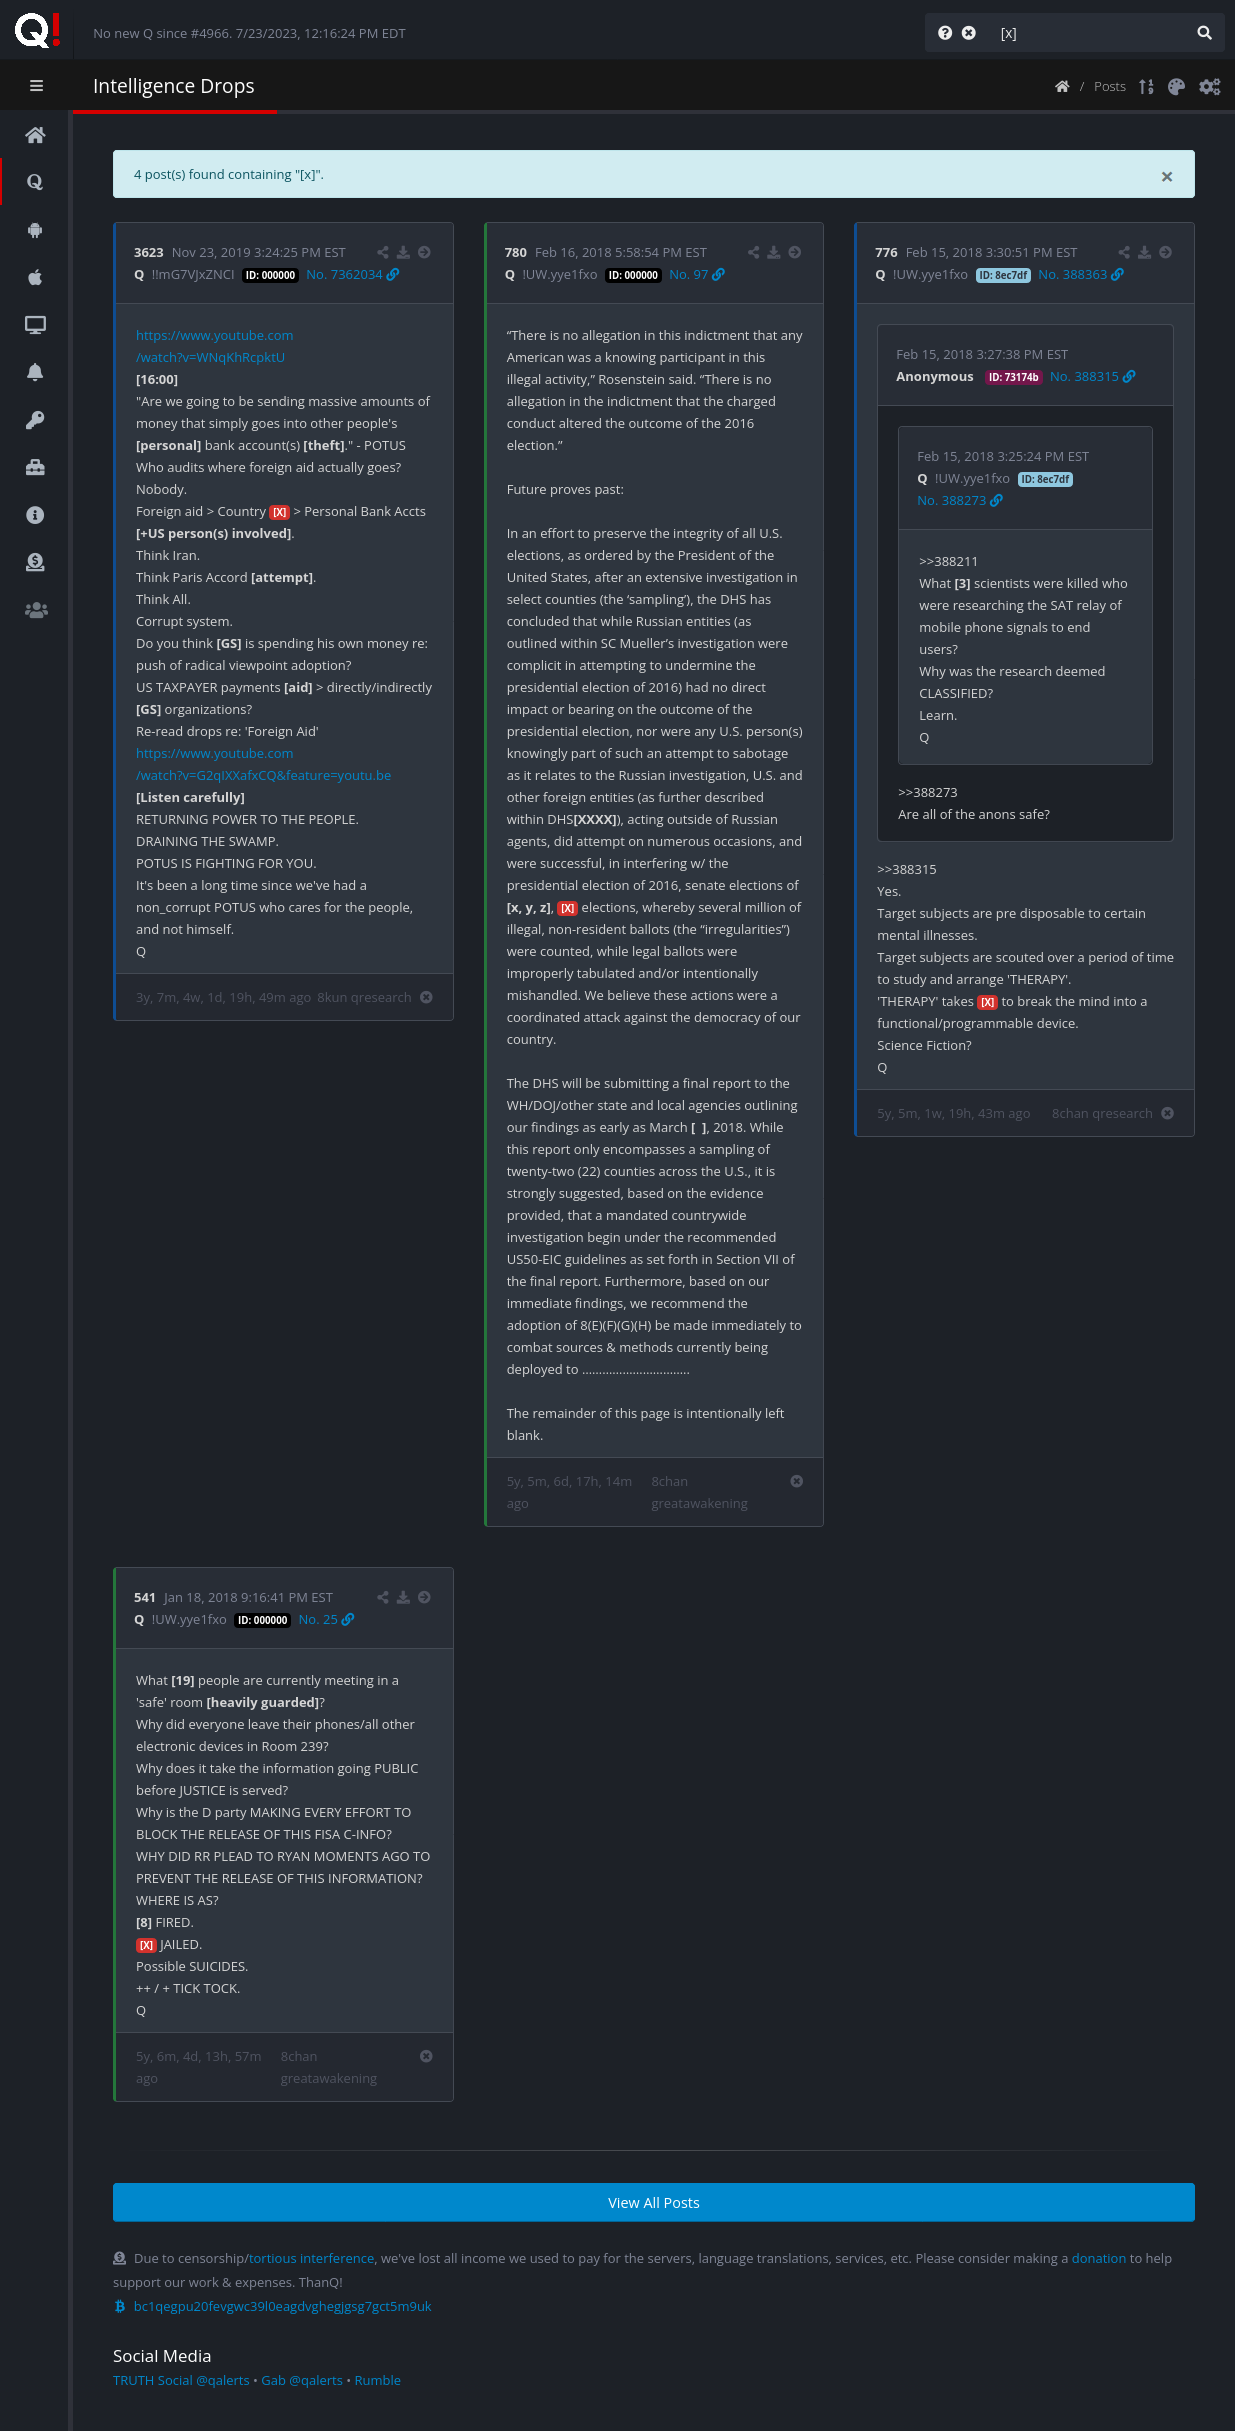Download post 780
This screenshot has height=2431, width=1235.
click(774, 253)
